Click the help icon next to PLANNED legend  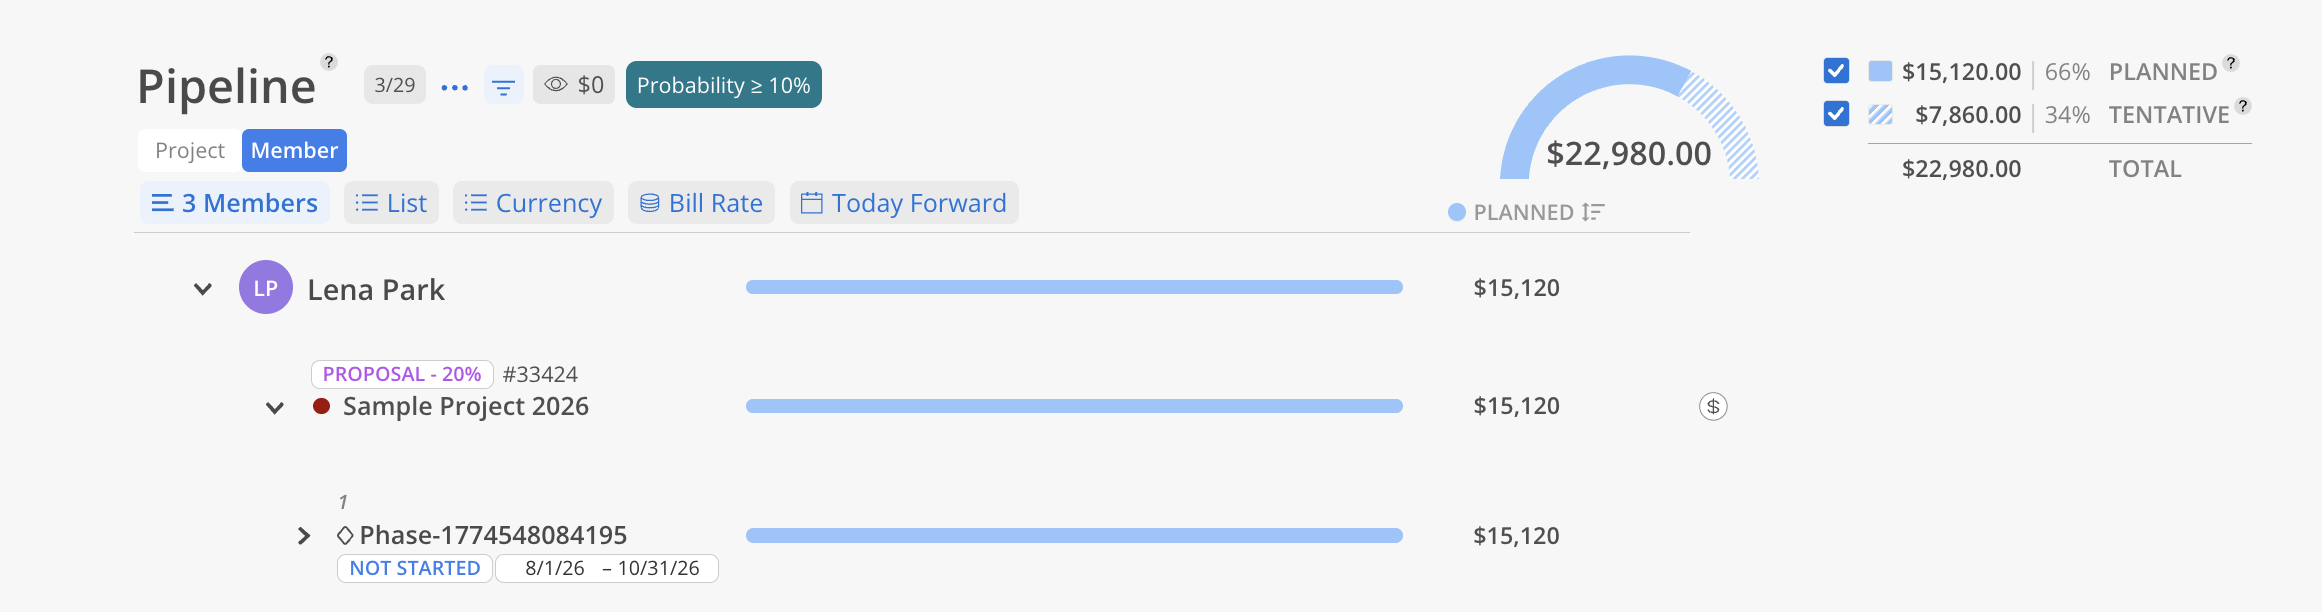coord(2231,63)
